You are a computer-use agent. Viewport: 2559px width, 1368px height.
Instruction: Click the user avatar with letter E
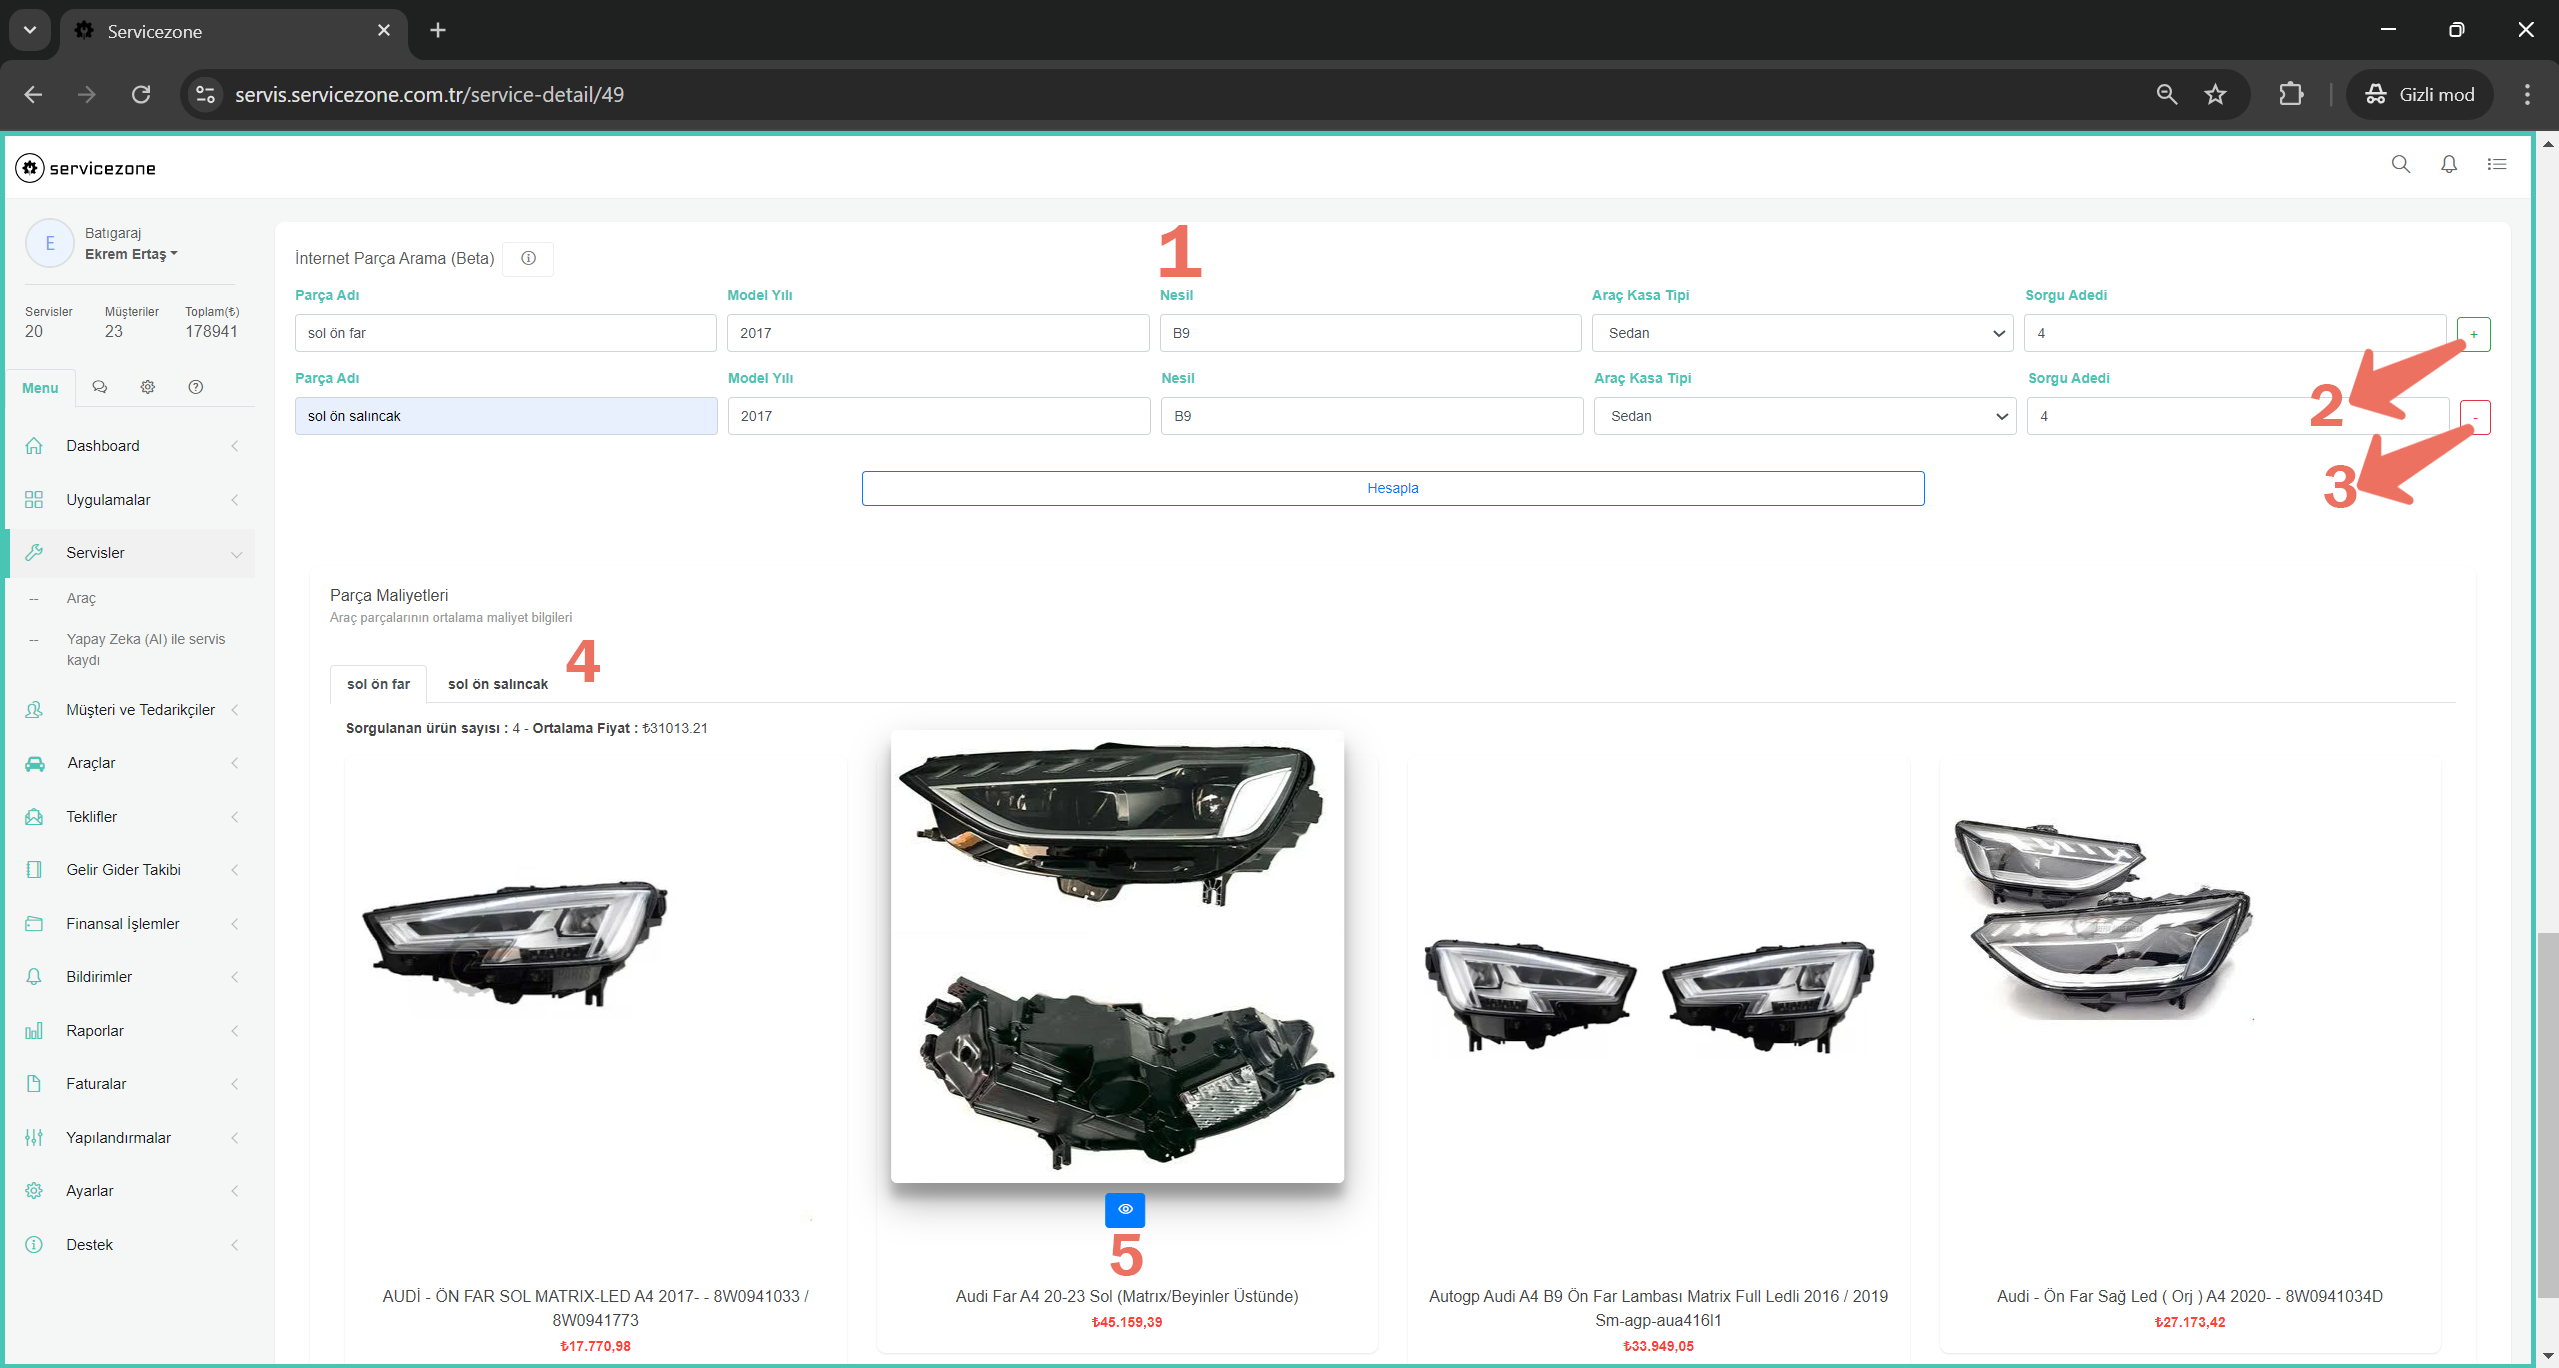point(50,243)
